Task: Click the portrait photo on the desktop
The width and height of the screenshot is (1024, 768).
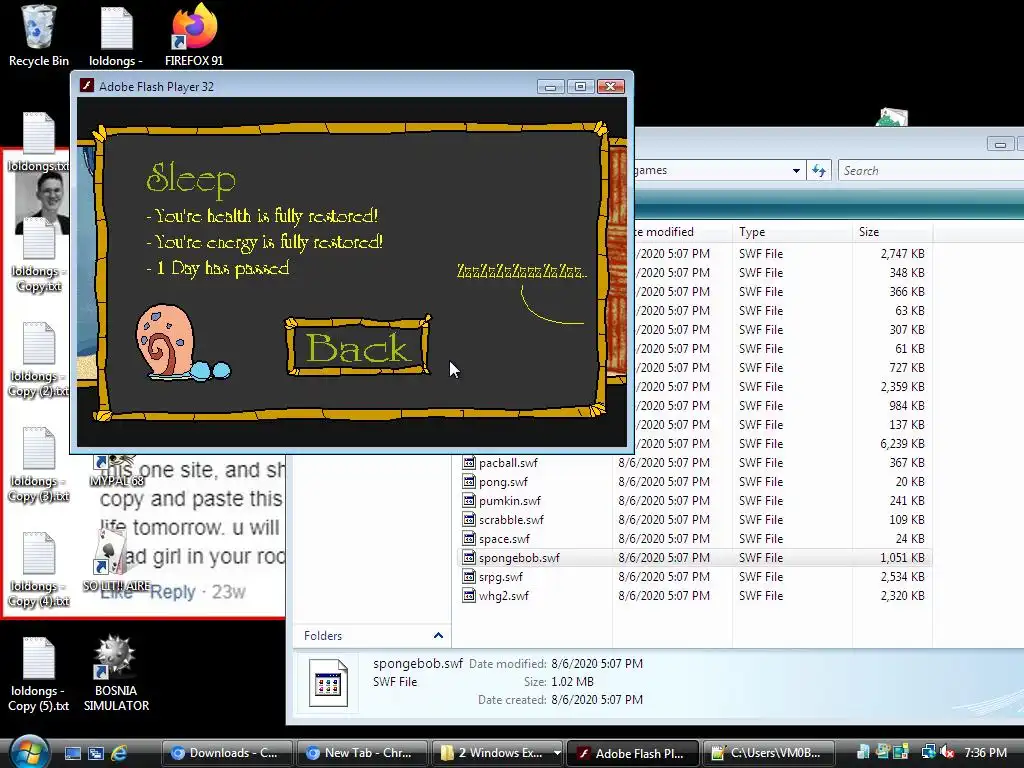Action: [42, 202]
